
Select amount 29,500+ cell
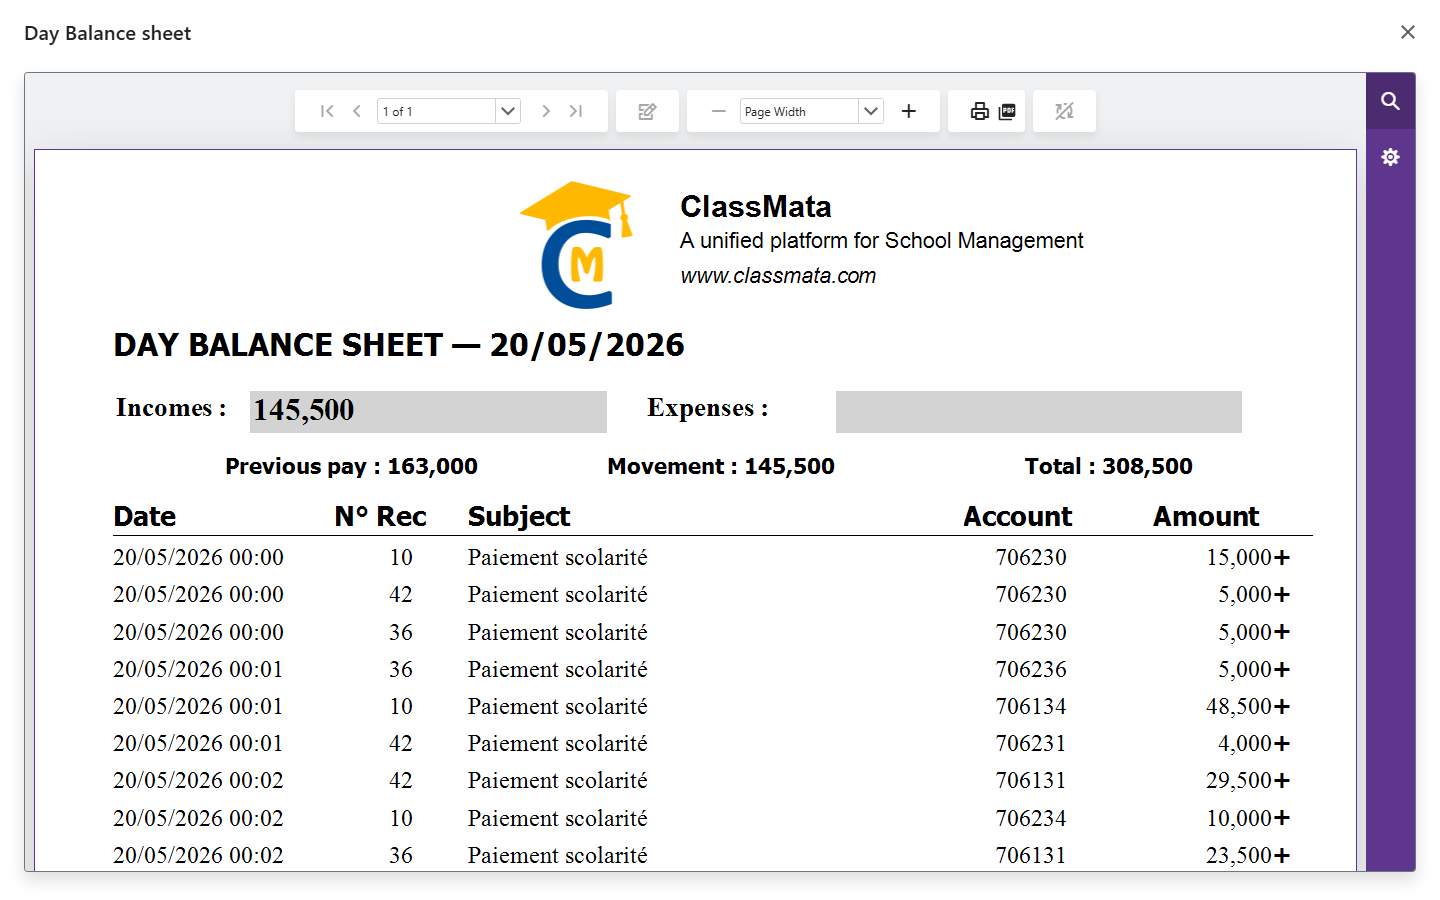[1248, 780]
